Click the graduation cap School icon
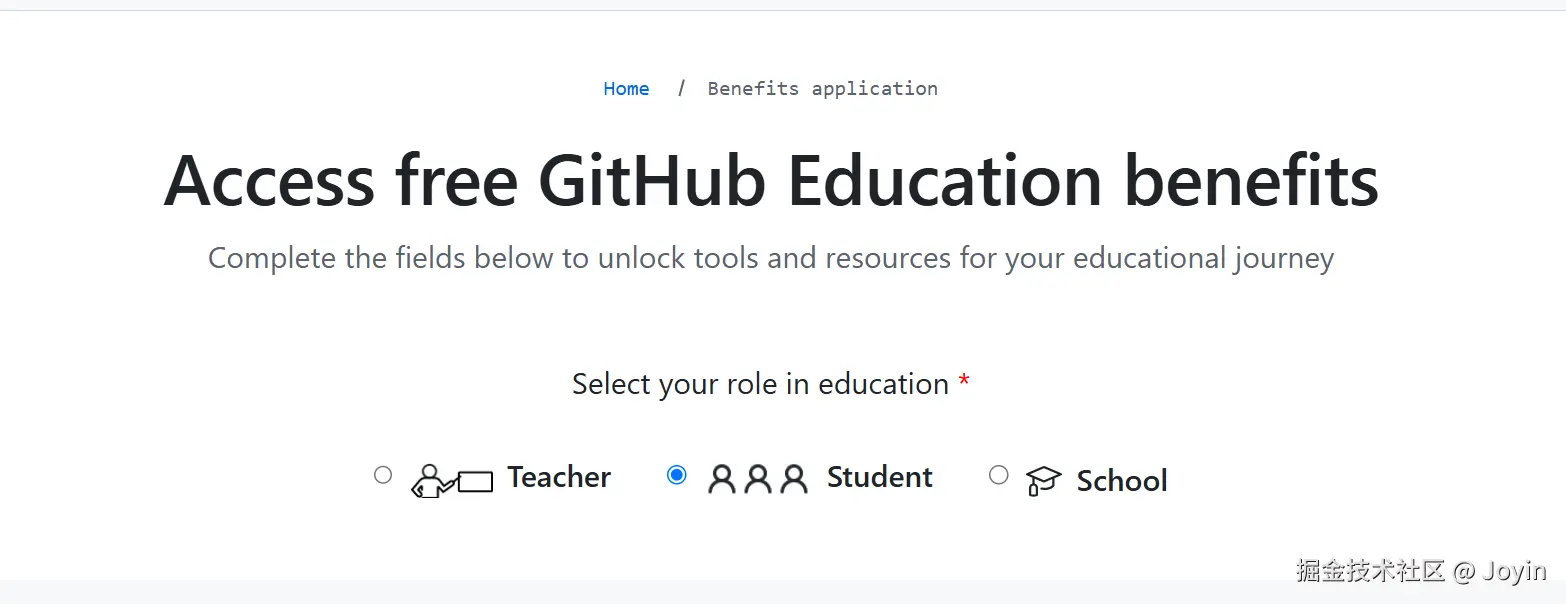Image resolution: width=1566 pixels, height=604 pixels. tap(1043, 481)
